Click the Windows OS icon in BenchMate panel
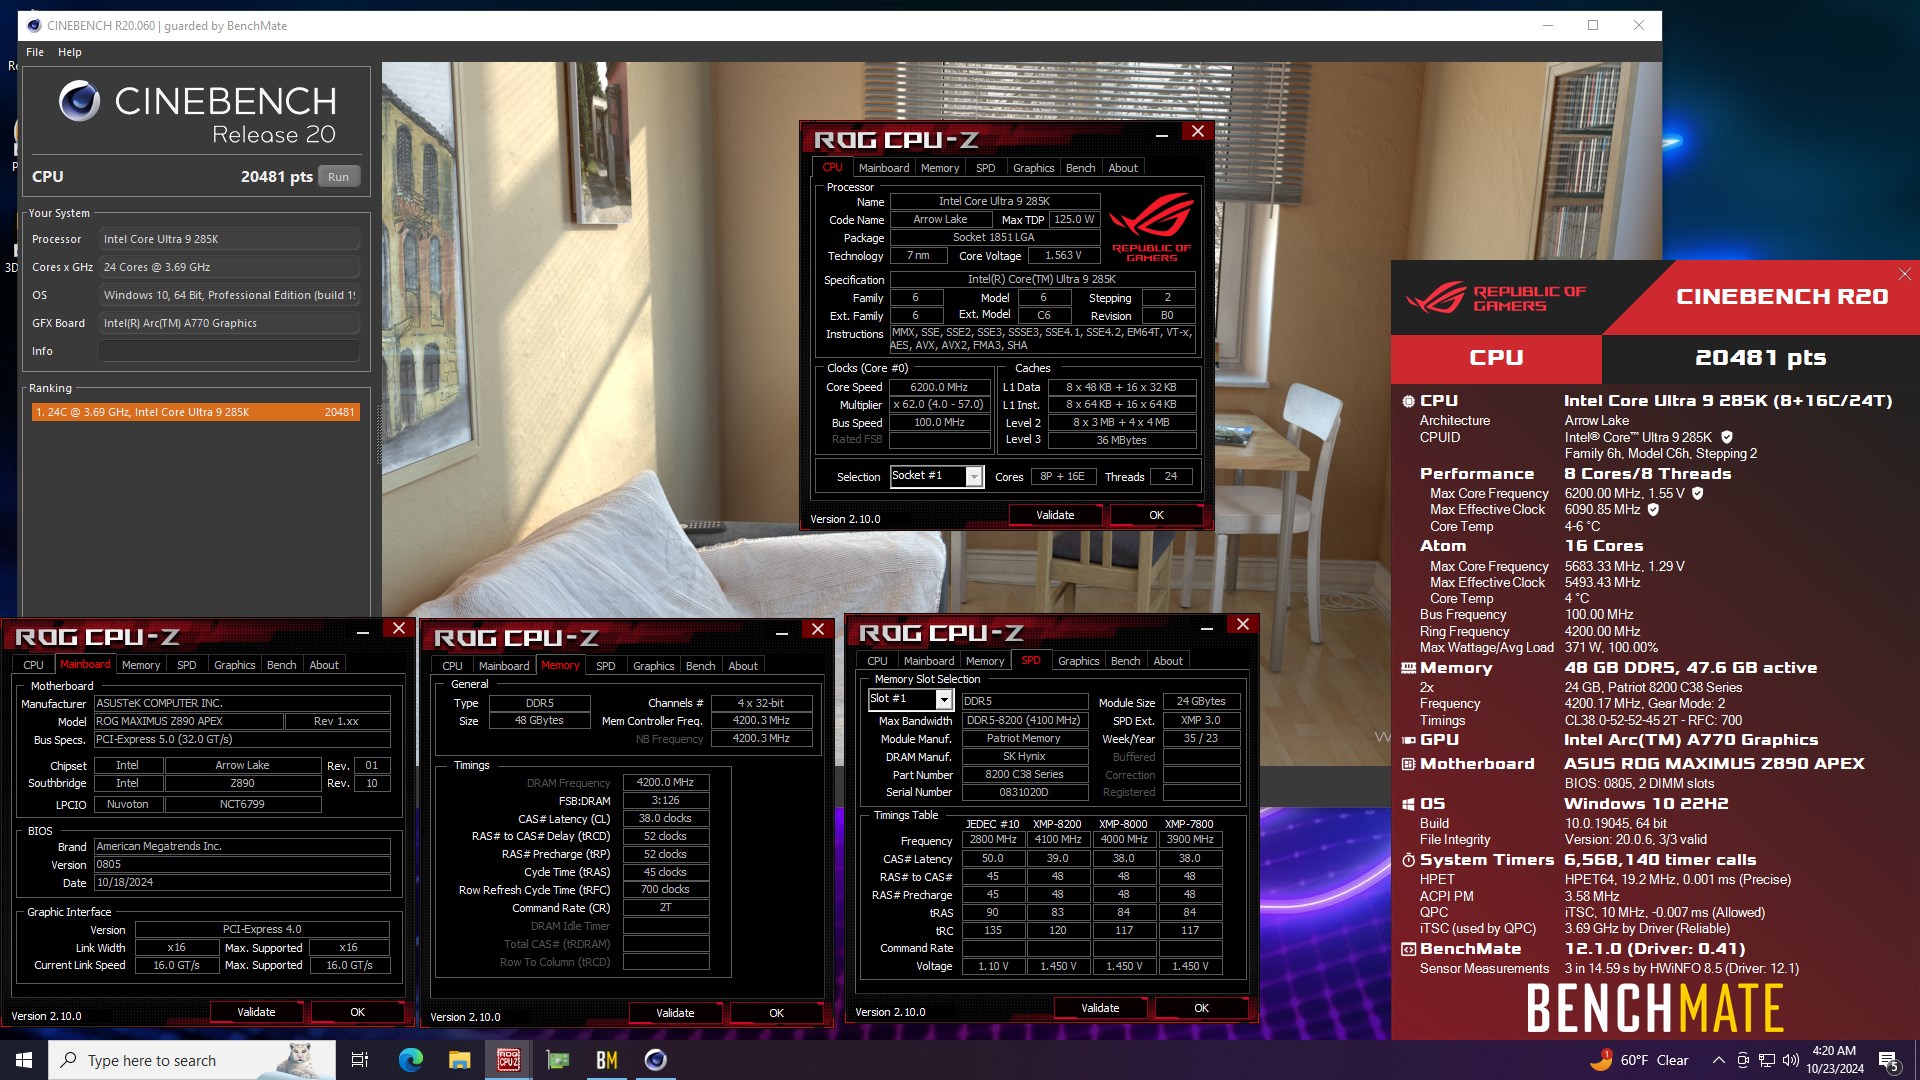Image resolution: width=1920 pixels, height=1080 pixels. [x=1408, y=804]
